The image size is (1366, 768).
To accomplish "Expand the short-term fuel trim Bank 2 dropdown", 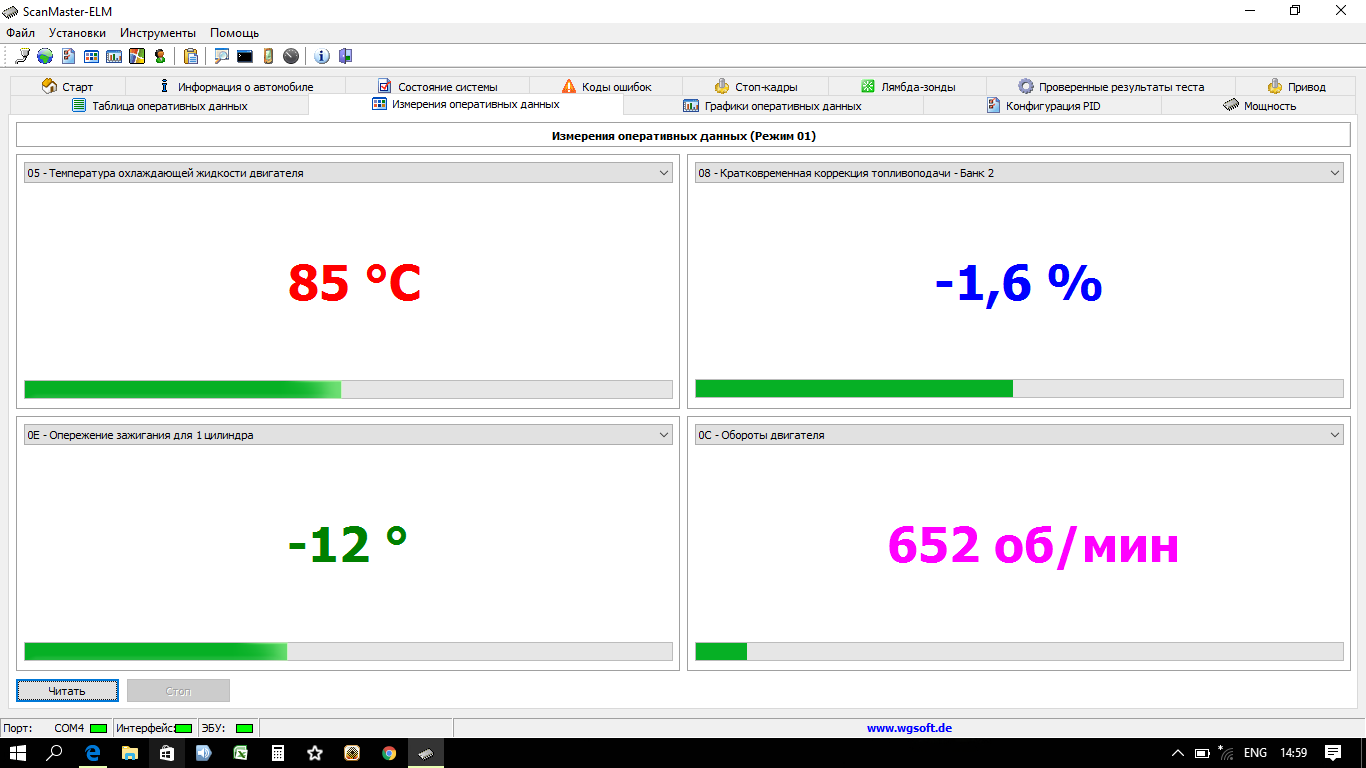I will [x=1335, y=173].
